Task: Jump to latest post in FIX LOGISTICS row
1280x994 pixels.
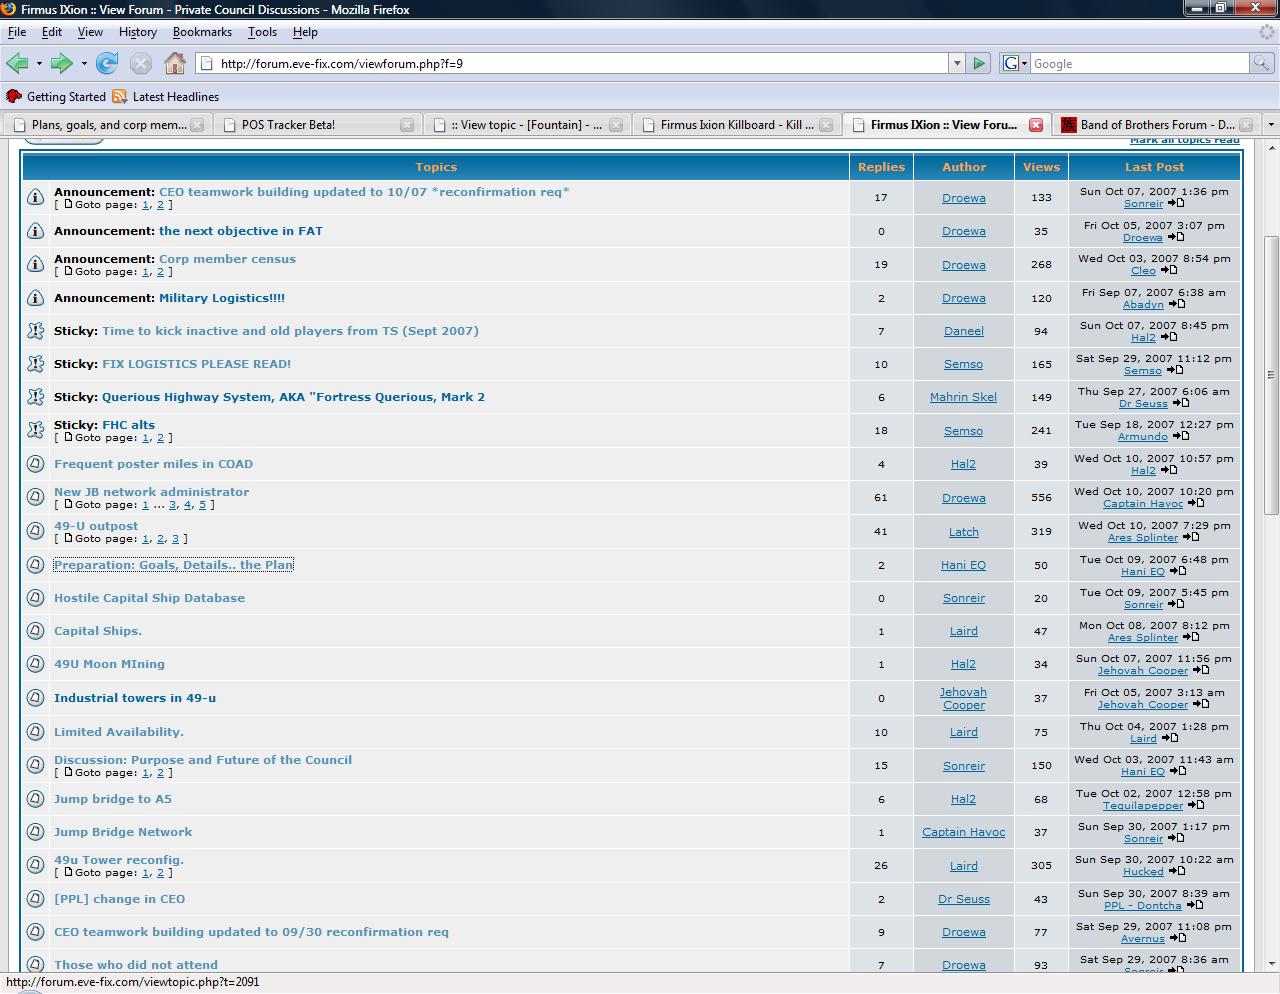Action: click(x=1175, y=370)
